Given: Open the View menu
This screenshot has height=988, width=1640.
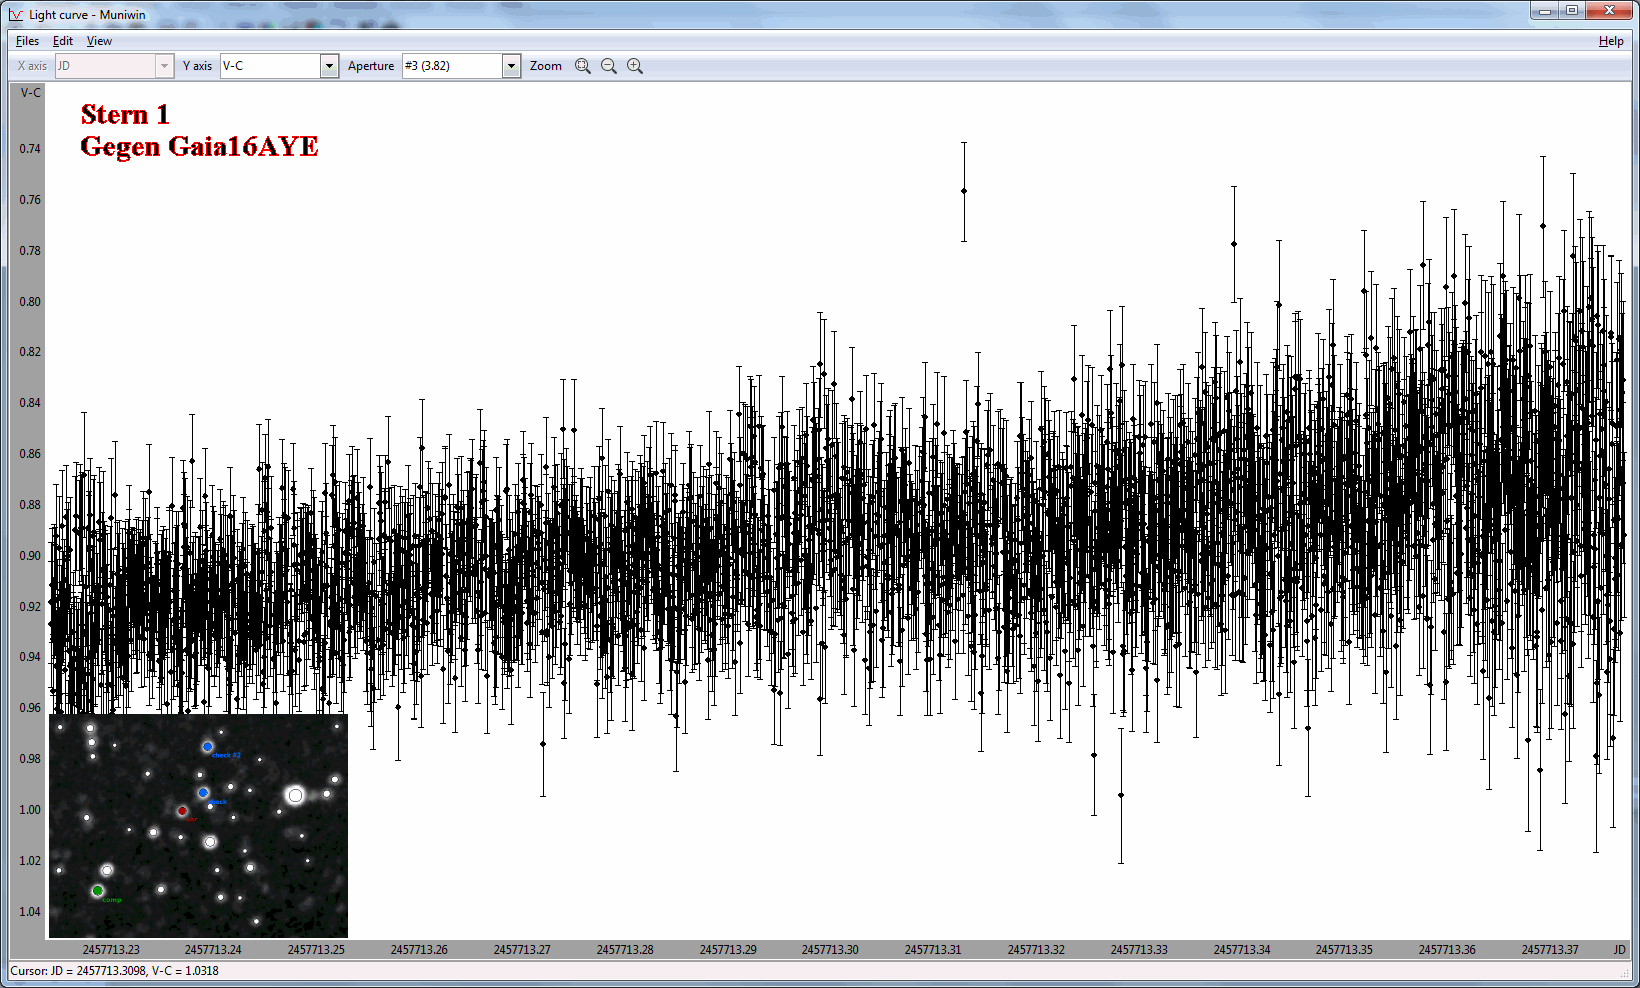Looking at the screenshot, I should coord(99,41).
